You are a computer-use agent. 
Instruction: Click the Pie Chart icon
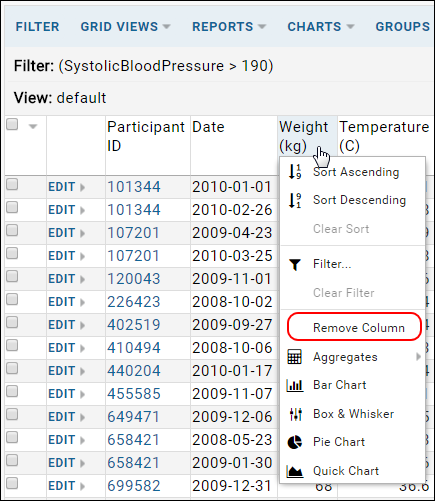click(295, 442)
